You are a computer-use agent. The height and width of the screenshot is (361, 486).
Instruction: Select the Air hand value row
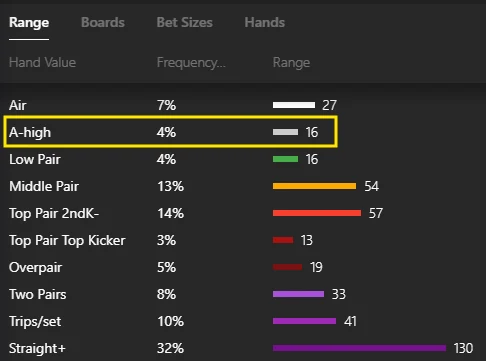(x=243, y=105)
